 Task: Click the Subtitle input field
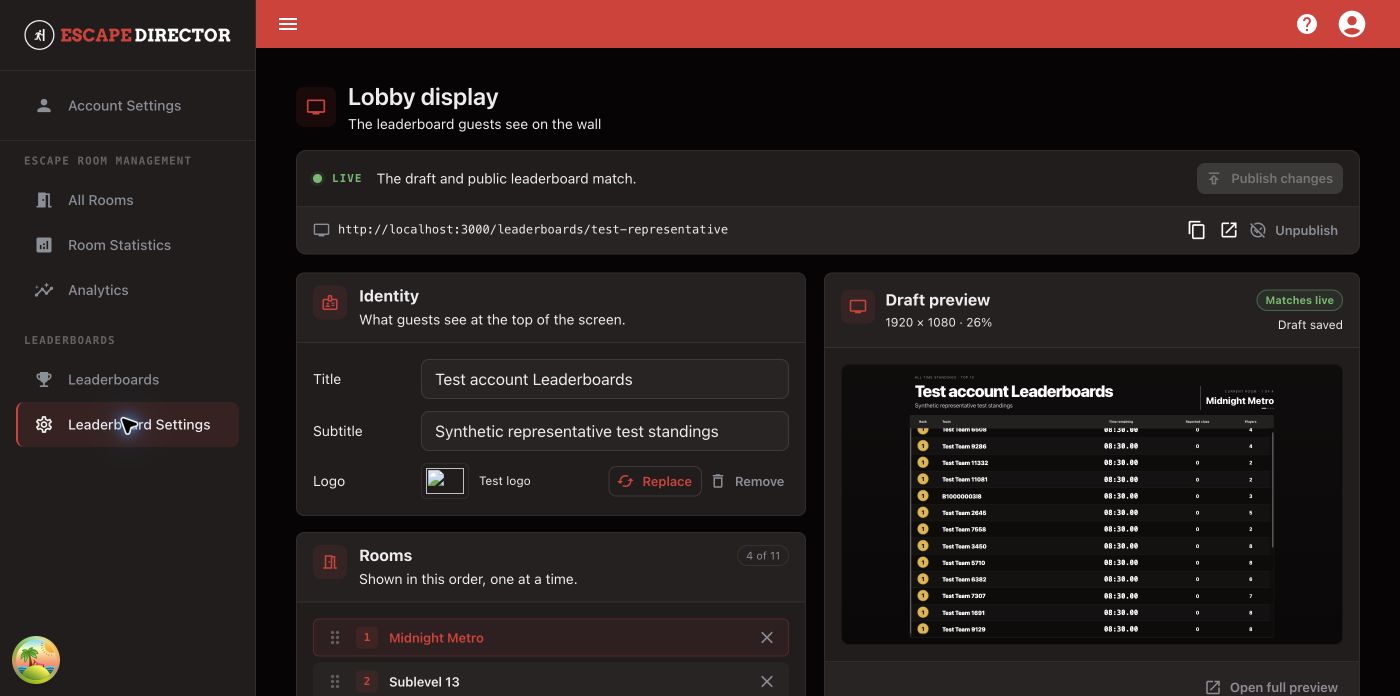[605, 431]
